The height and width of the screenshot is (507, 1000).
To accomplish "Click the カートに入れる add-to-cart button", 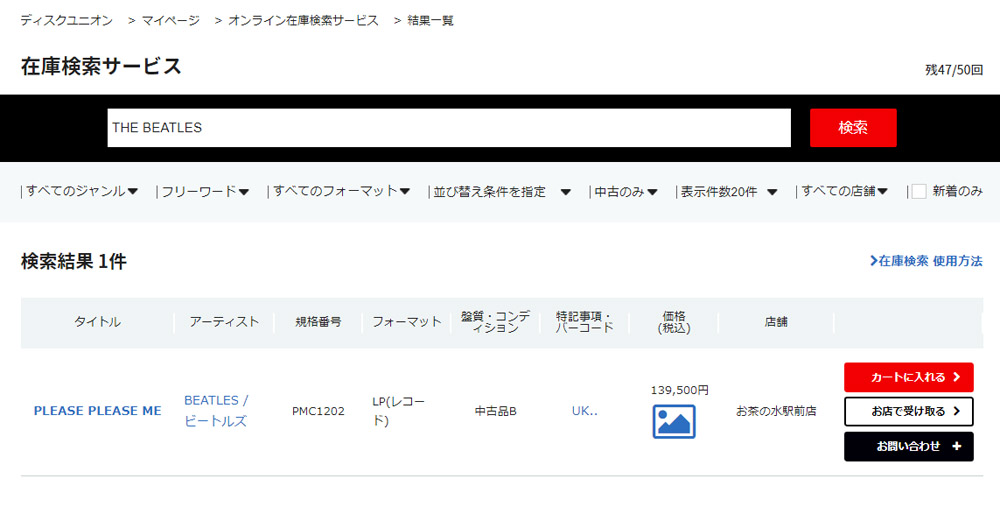I will click(x=909, y=377).
